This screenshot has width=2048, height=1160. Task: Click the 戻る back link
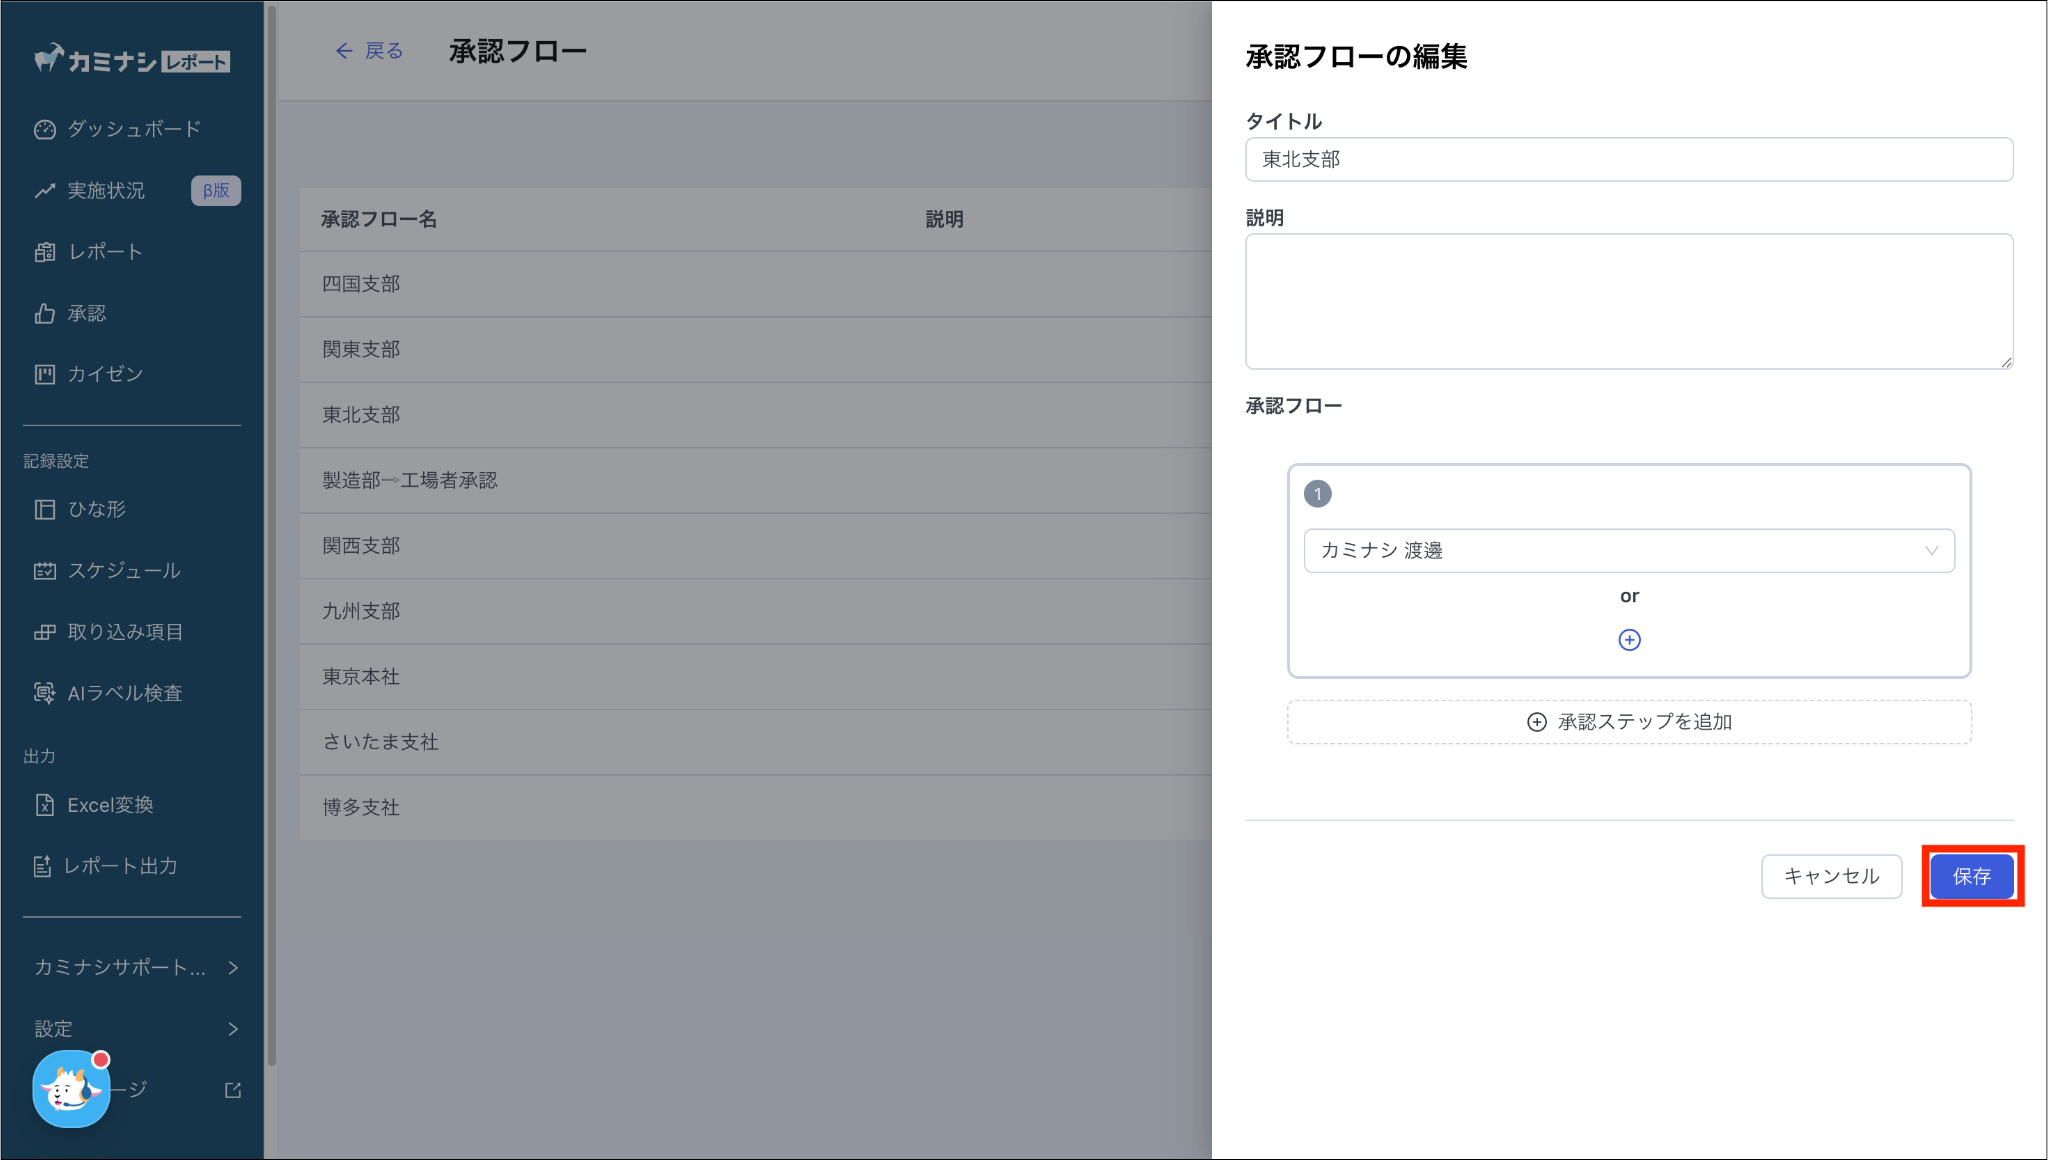tap(369, 51)
